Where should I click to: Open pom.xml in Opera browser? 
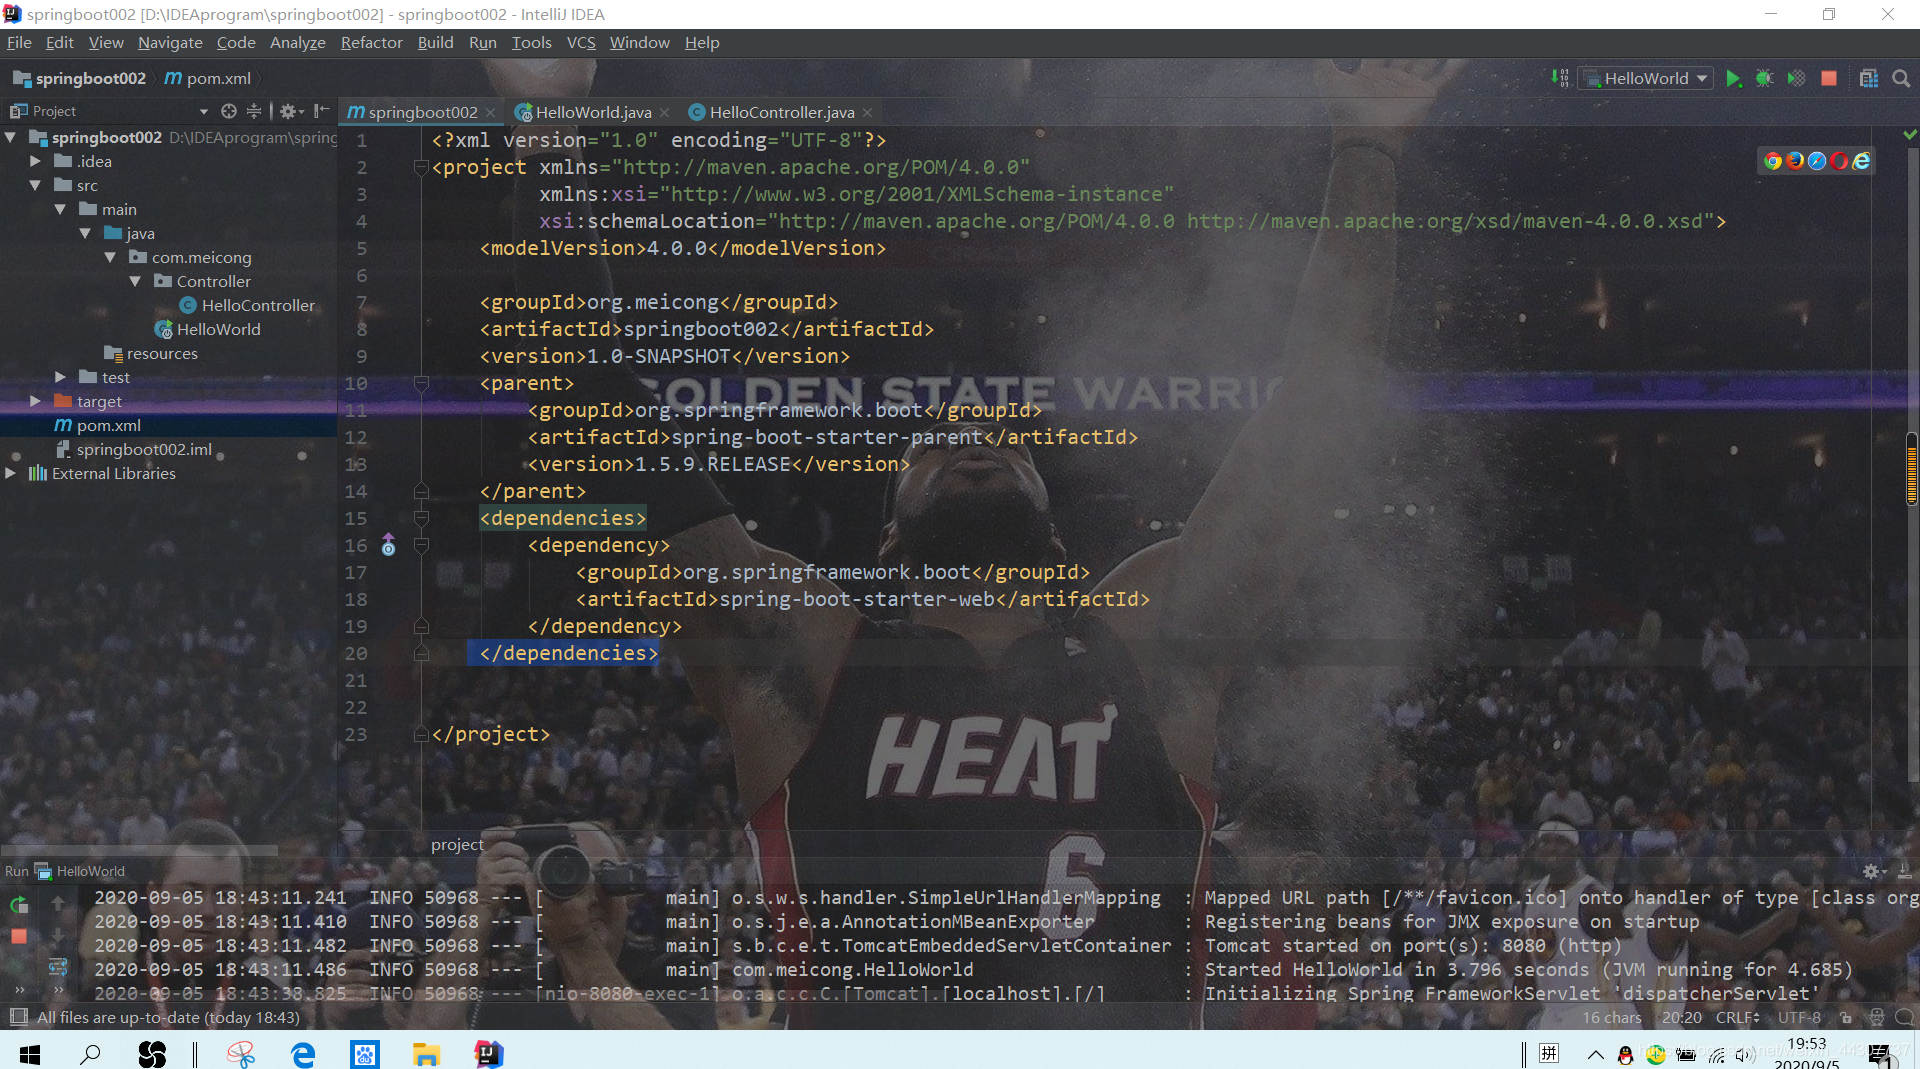coord(1839,161)
